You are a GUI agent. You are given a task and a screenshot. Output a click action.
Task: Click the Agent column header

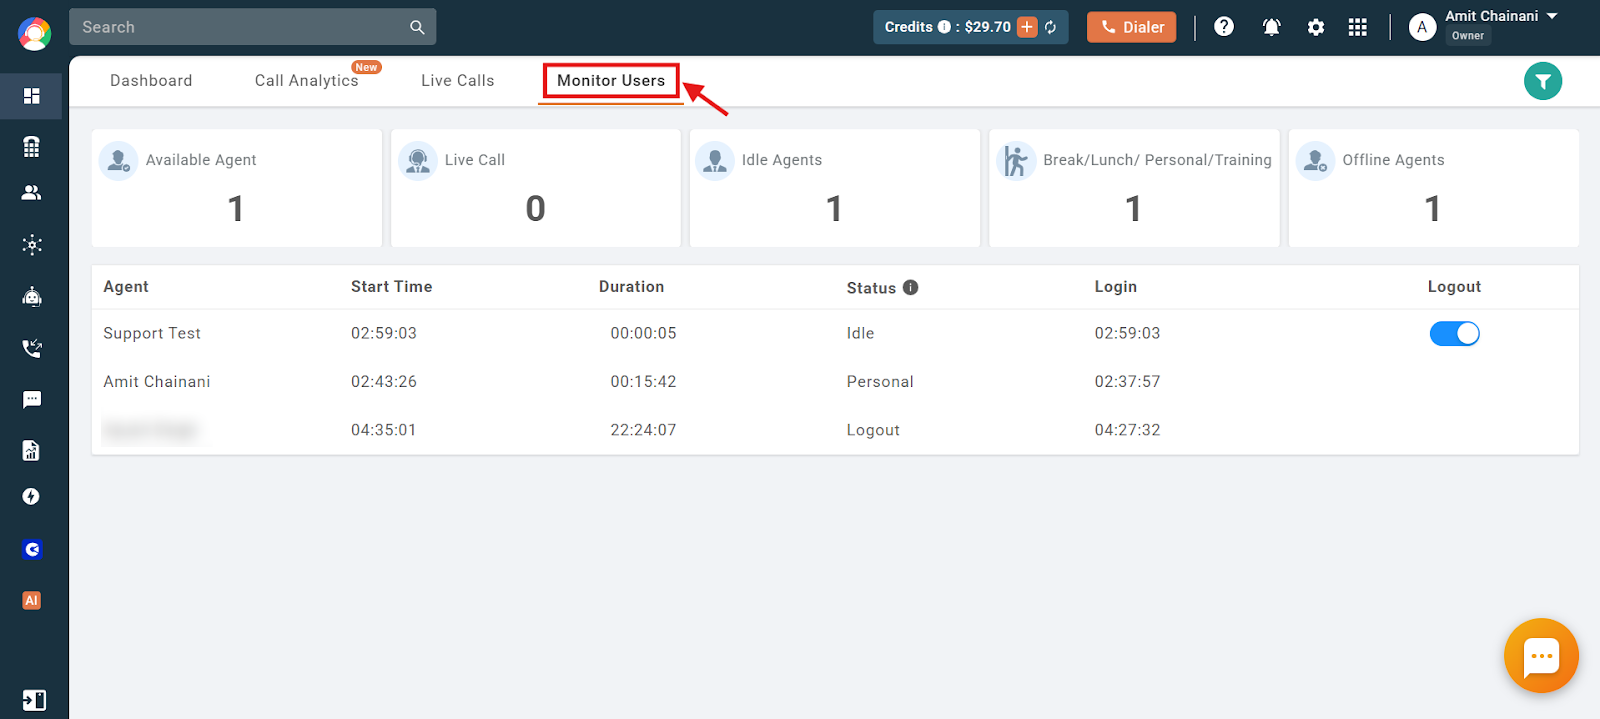[126, 287]
